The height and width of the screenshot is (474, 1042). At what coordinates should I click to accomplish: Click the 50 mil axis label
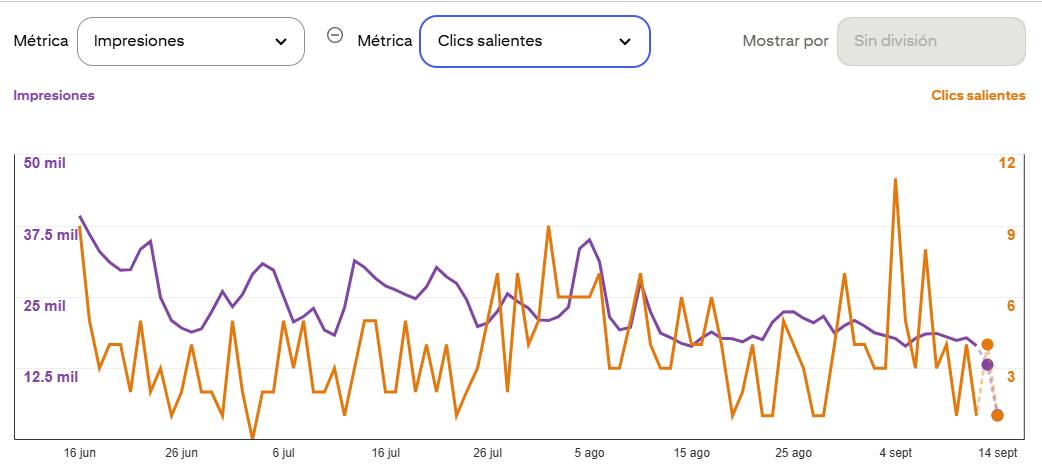(45, 163)
